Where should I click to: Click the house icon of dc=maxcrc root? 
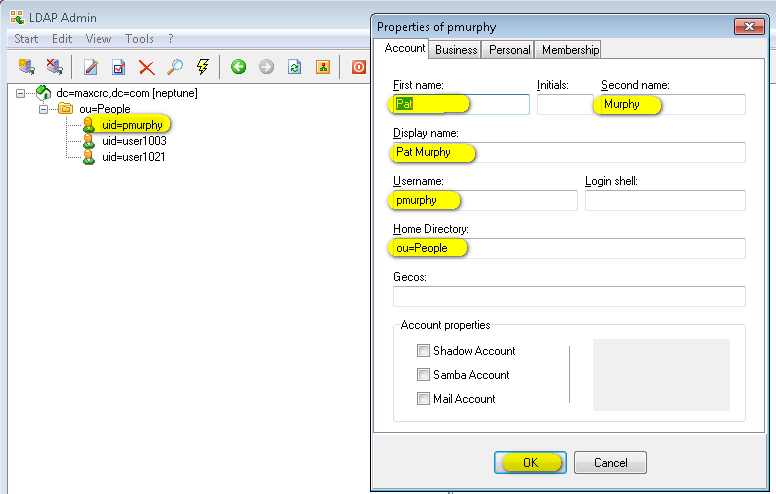(x=44, y=92)
